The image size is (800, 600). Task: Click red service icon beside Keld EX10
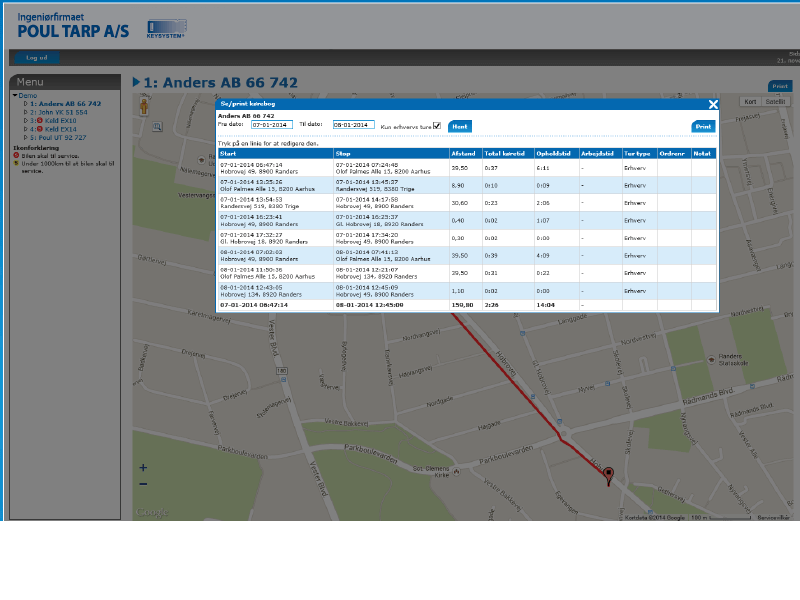[x=41, y=121]
